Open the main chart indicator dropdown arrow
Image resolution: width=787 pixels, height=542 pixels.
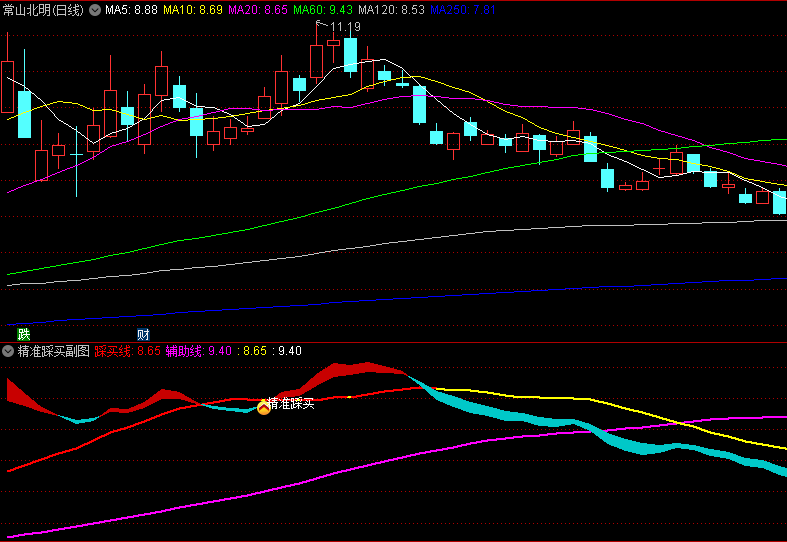pos(95,10)
